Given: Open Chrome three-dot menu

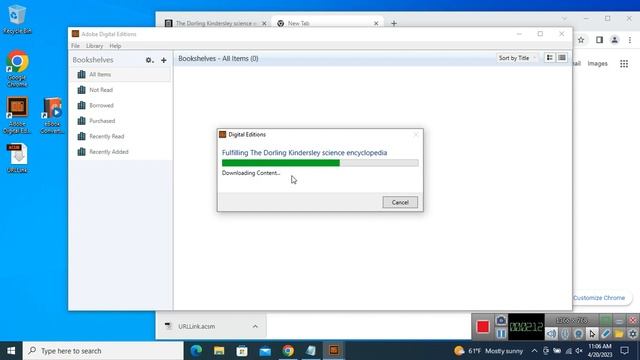Looking at the screenshot, I should (x=630, y=40).
